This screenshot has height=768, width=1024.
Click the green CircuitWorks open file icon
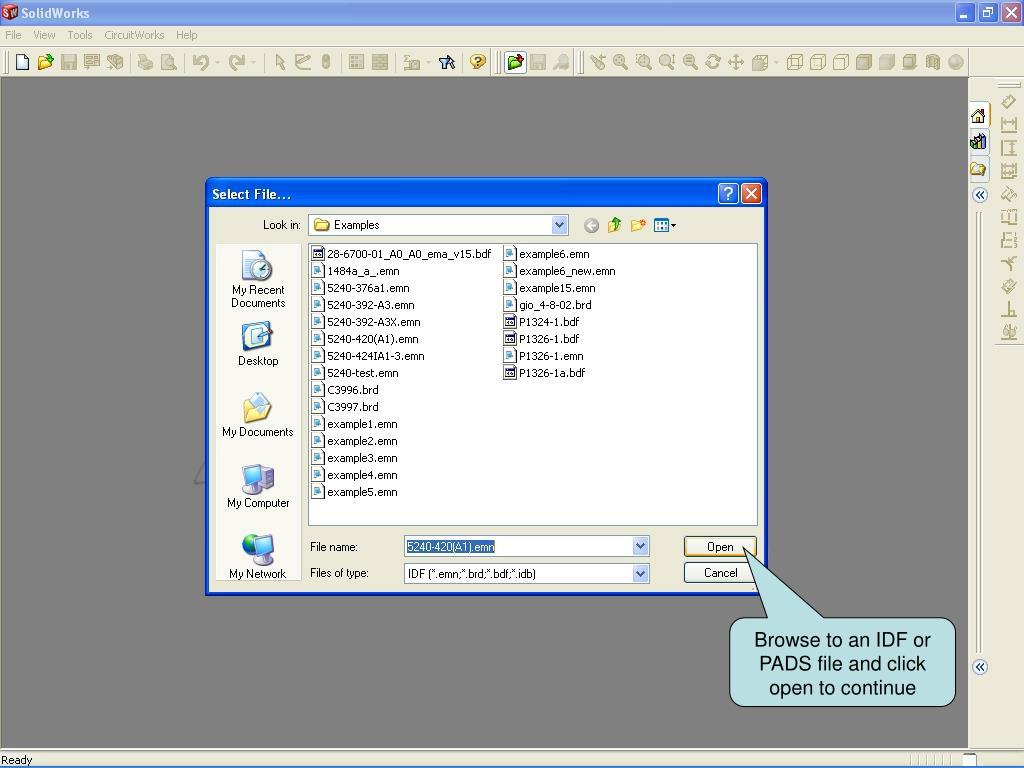[x=515, y=62]
